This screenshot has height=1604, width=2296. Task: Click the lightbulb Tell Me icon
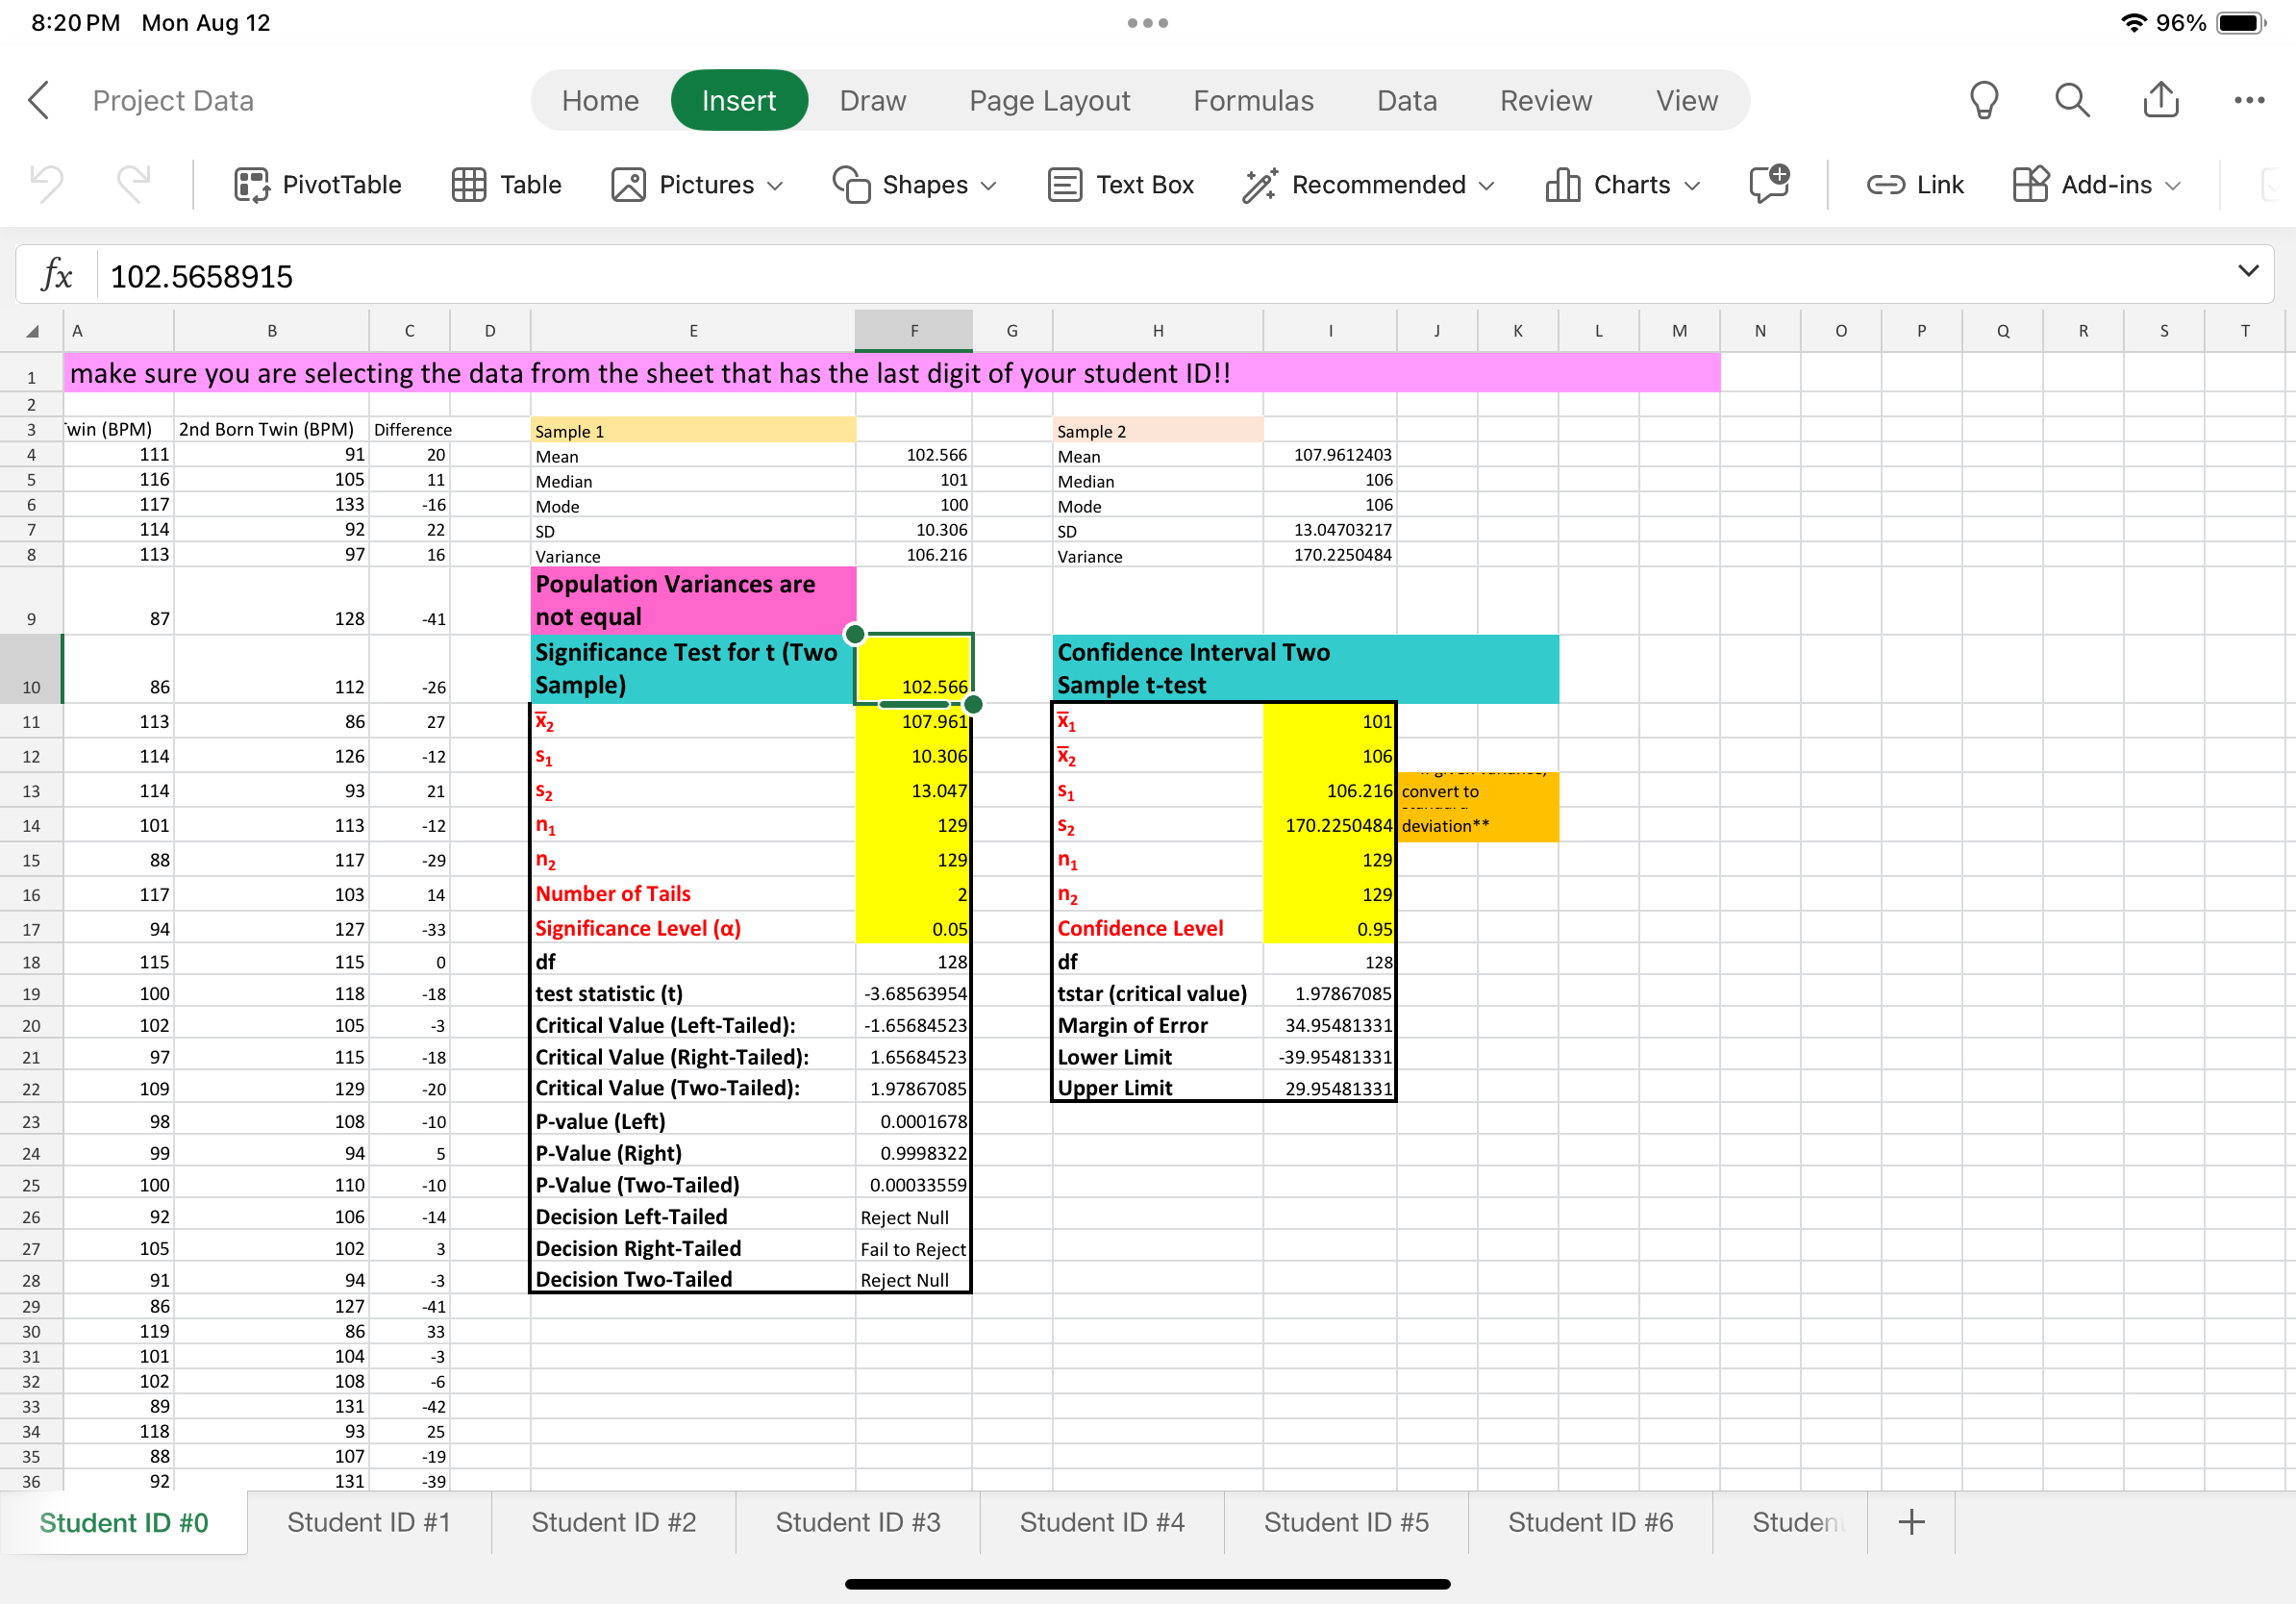[1983, 100]
